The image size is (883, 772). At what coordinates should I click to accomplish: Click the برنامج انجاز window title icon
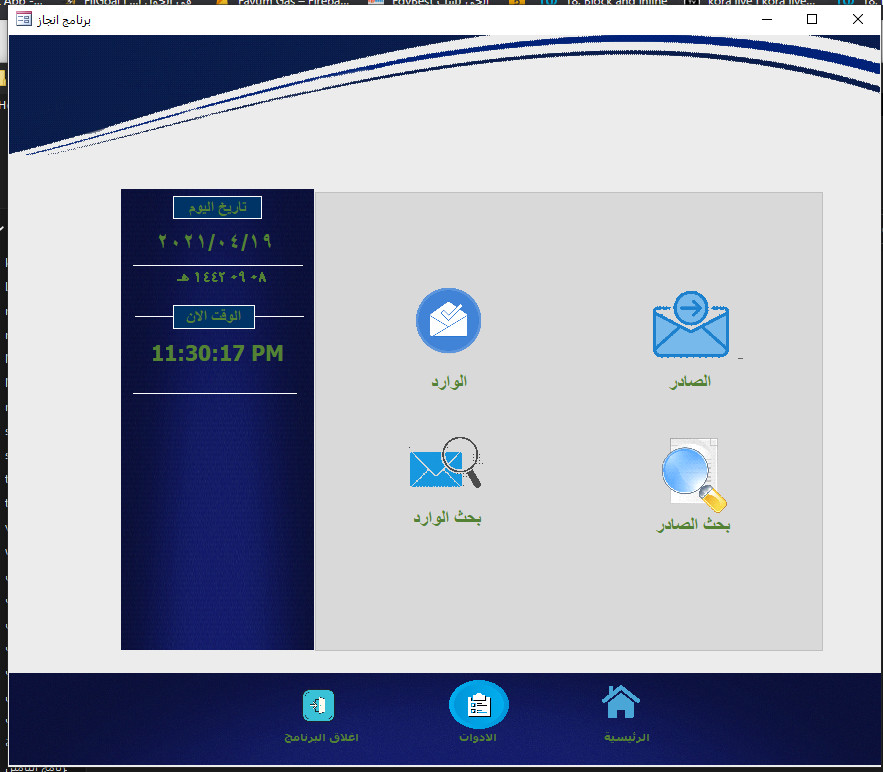tap(24, 19)
